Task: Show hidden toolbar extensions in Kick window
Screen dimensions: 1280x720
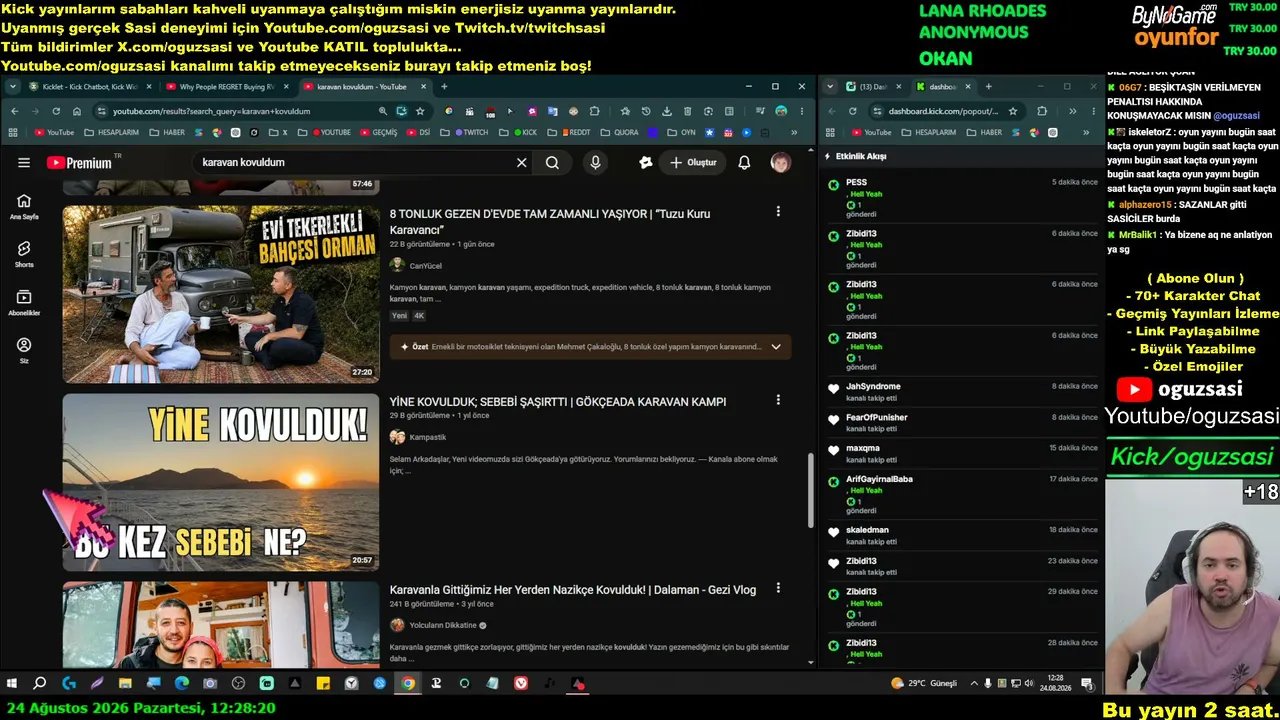Action: pyautogui.click(x=1073, y=111)
